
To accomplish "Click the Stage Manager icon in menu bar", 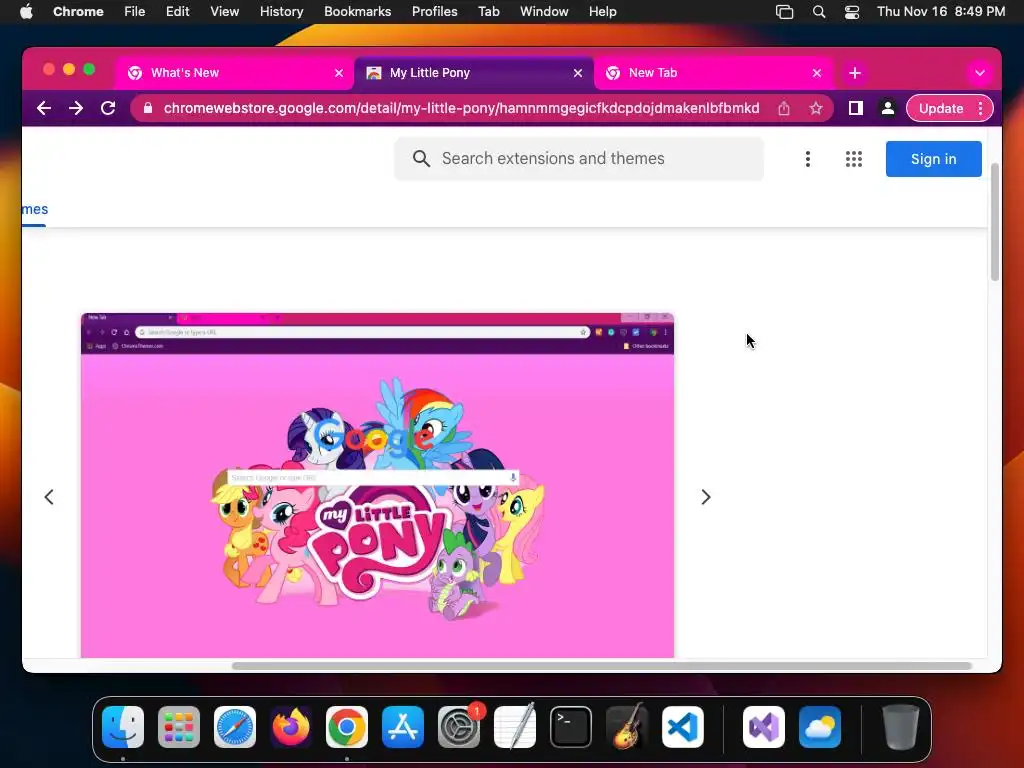I will pyautogui.click(x=784, y=12).
